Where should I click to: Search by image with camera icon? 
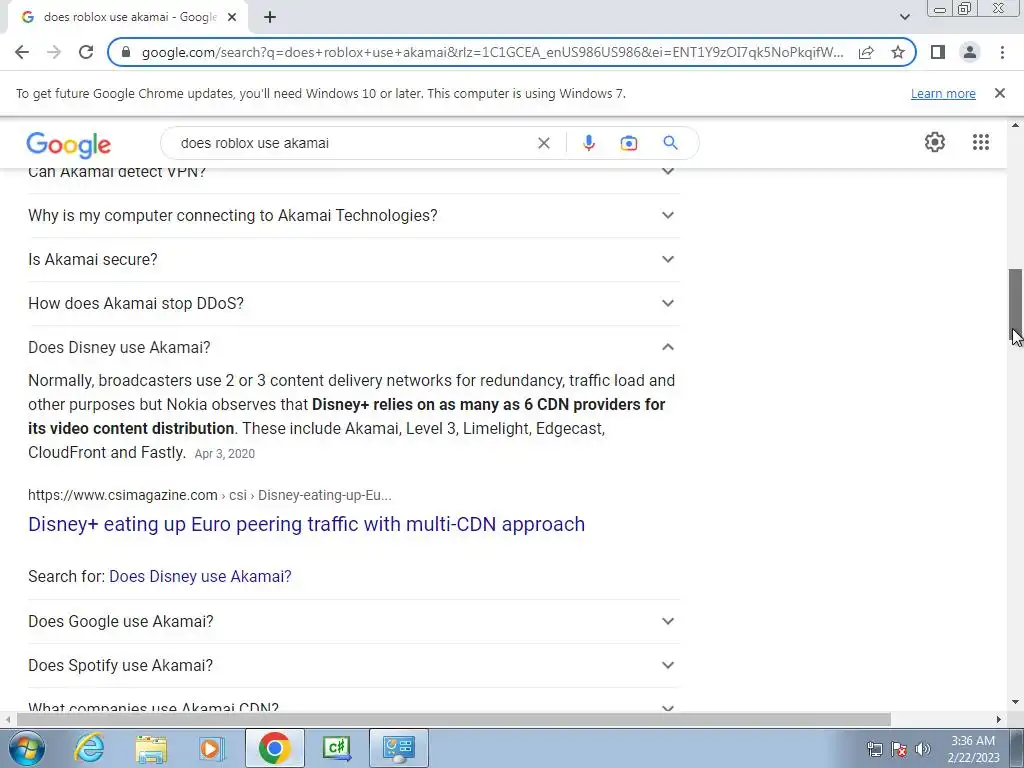click(628, 143)
